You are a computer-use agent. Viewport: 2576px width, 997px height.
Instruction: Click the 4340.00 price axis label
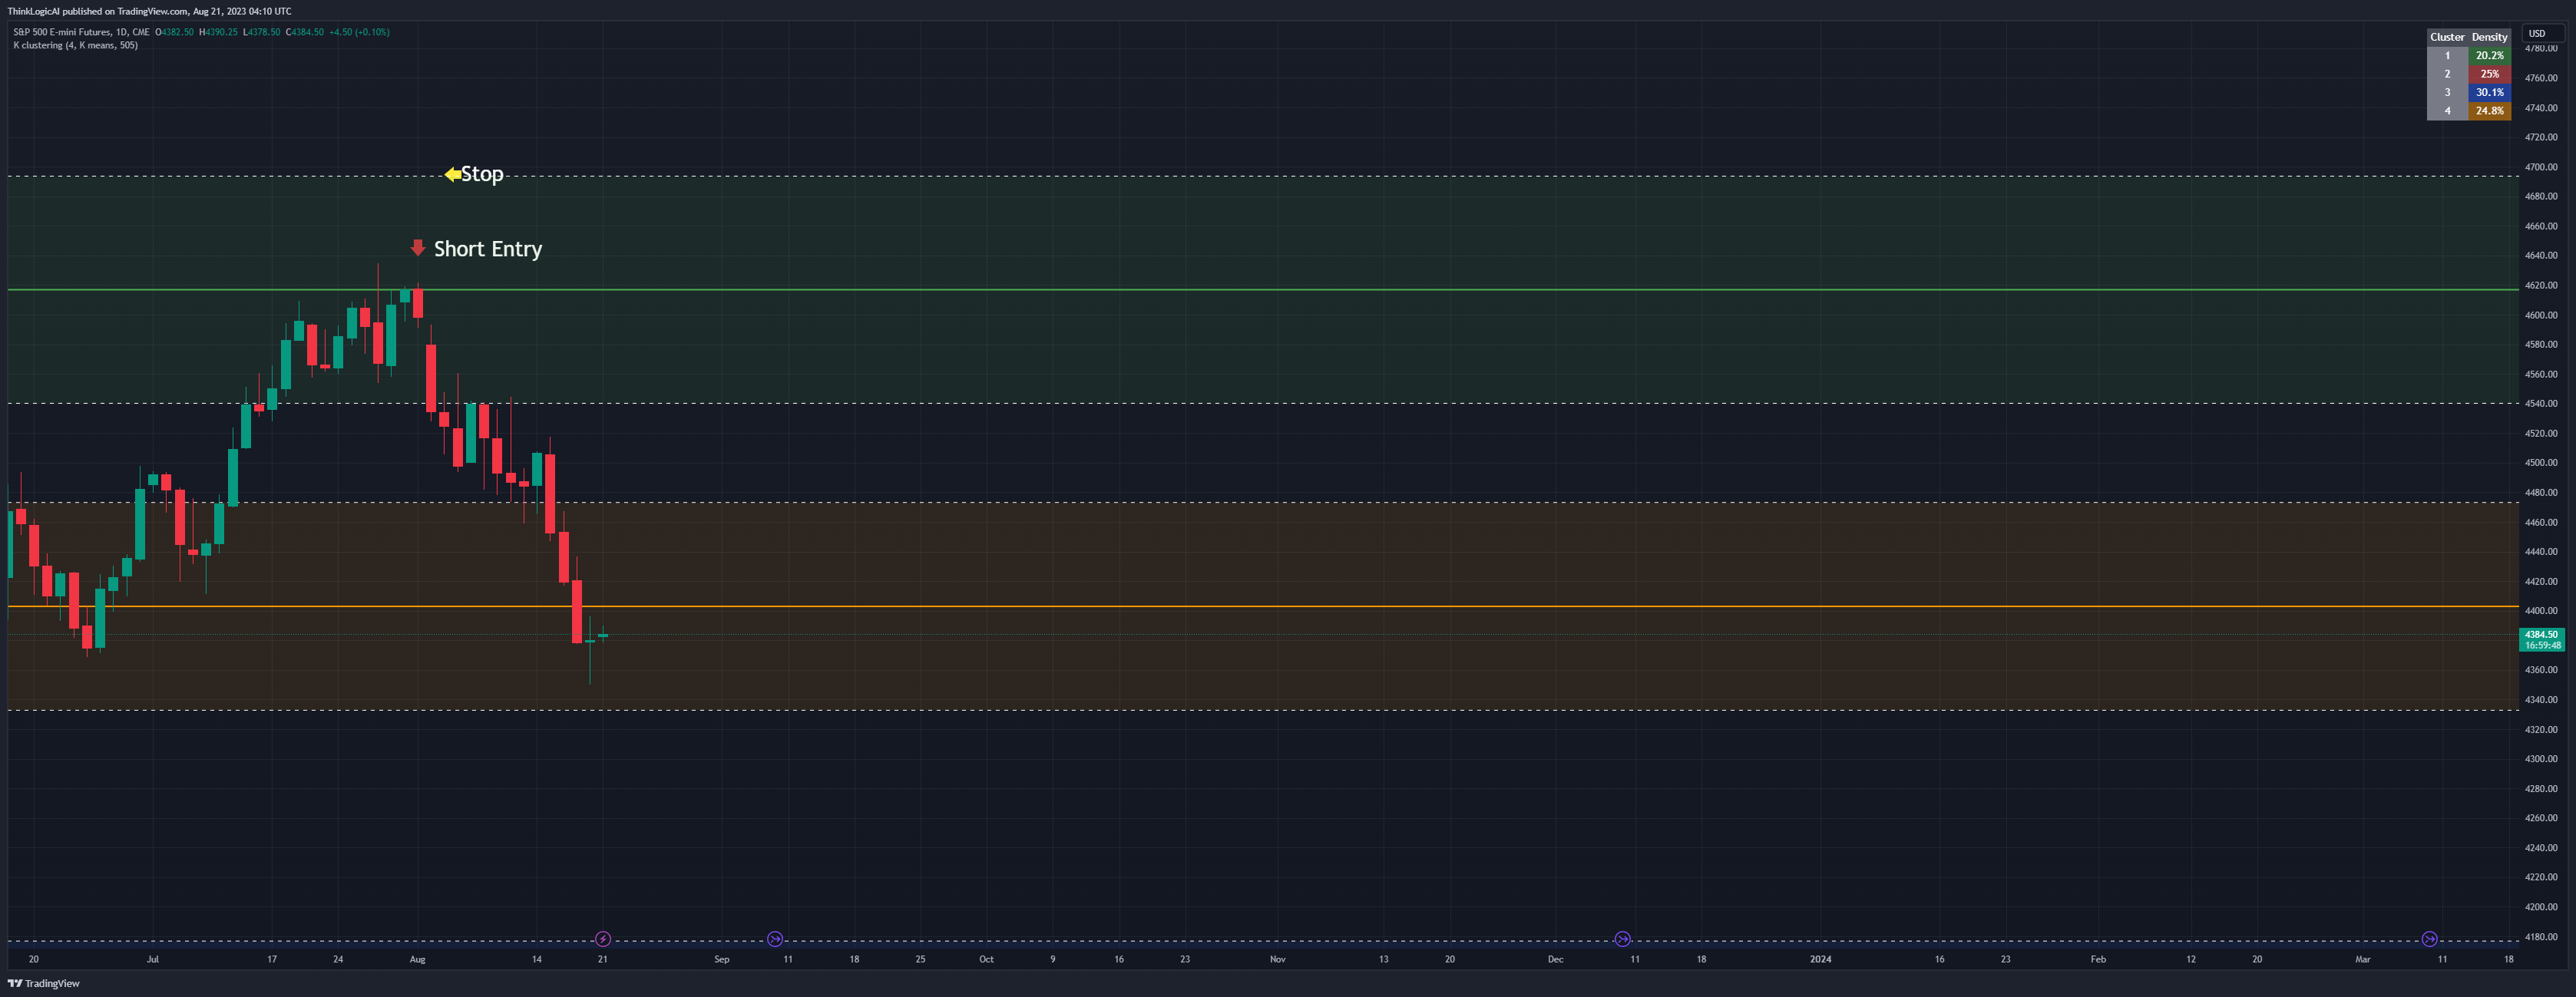2541,699
